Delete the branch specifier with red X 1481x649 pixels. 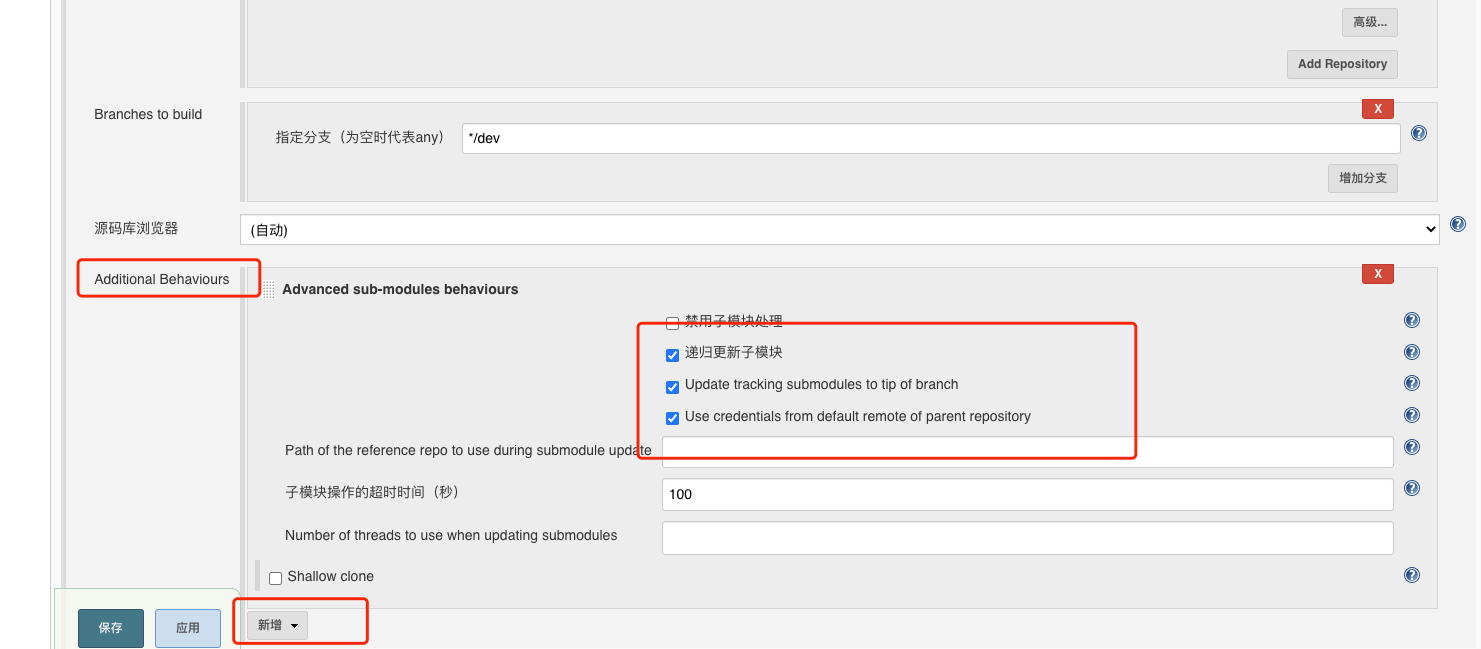[x=1378, y=109]
